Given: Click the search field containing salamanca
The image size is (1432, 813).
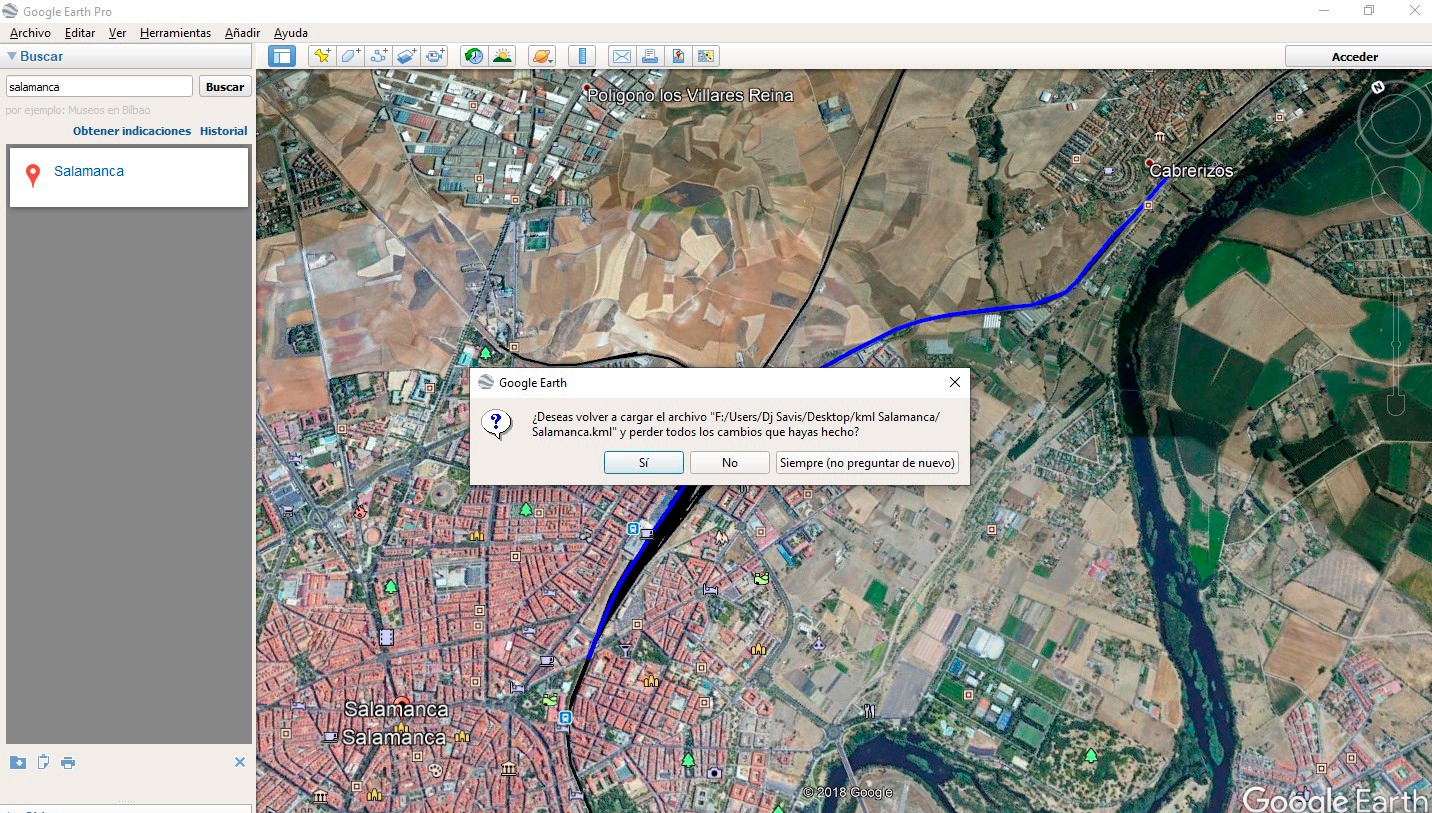Looking at the screenshot, I should (99, 87).
